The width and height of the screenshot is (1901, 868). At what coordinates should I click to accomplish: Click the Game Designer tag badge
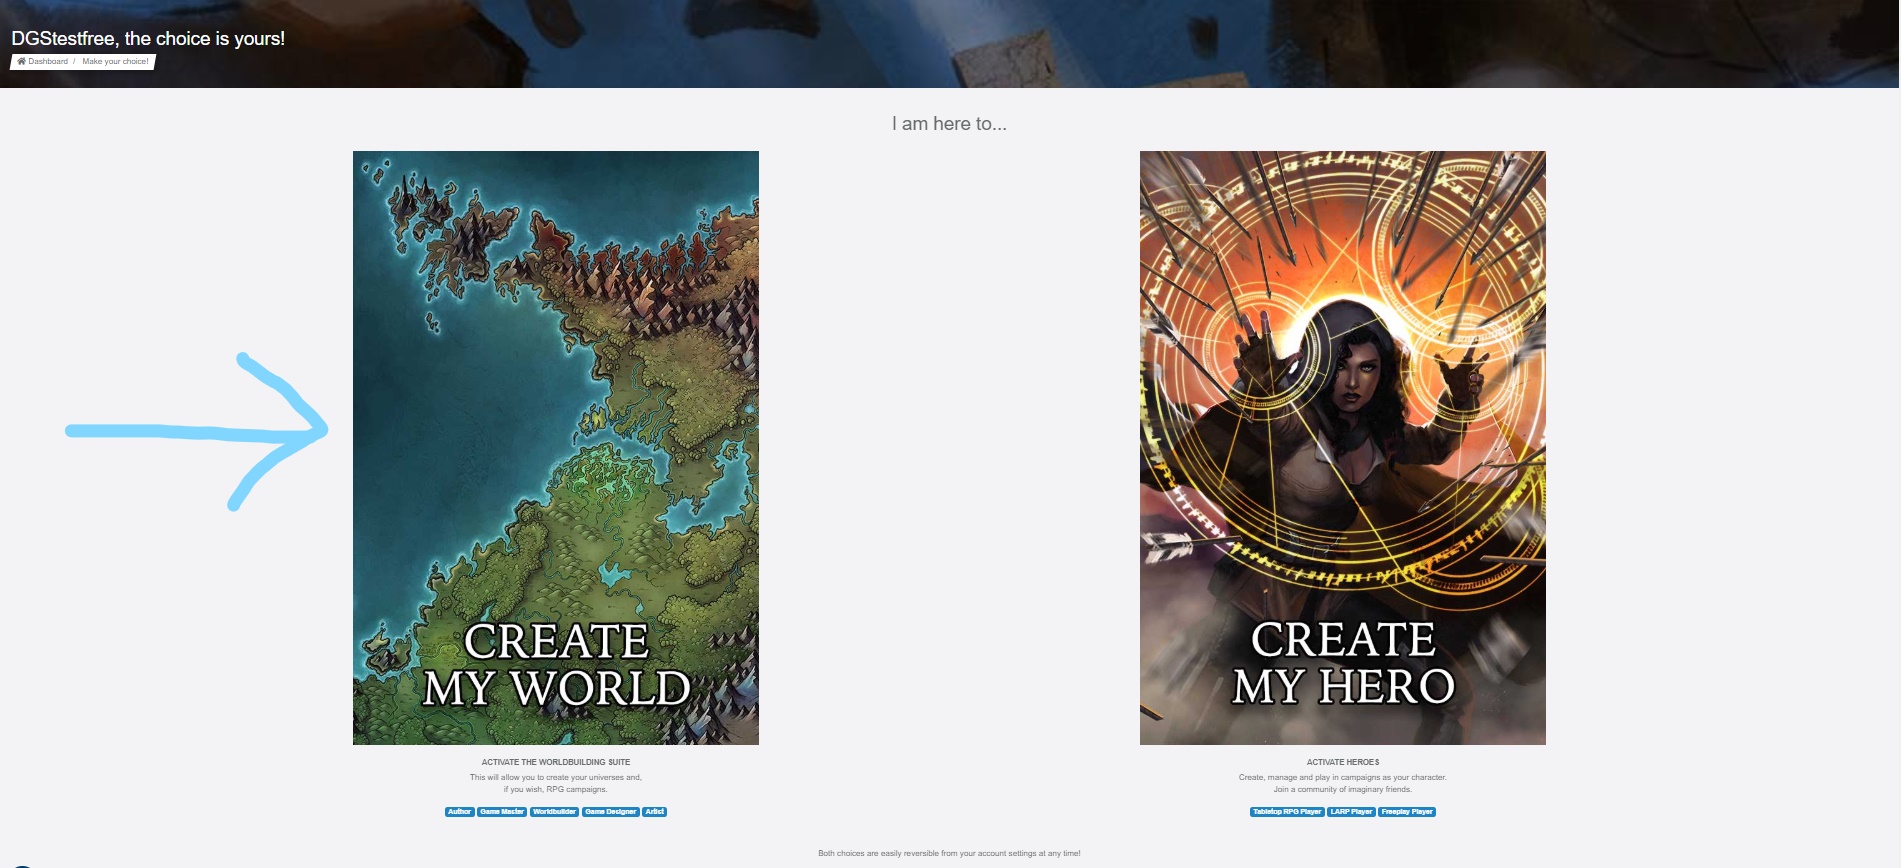coord(610,812)
